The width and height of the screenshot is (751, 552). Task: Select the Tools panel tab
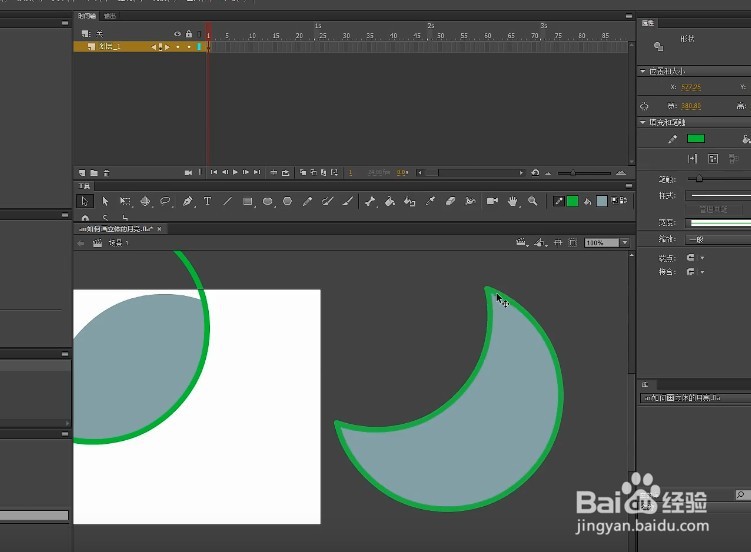pos(85,186)
